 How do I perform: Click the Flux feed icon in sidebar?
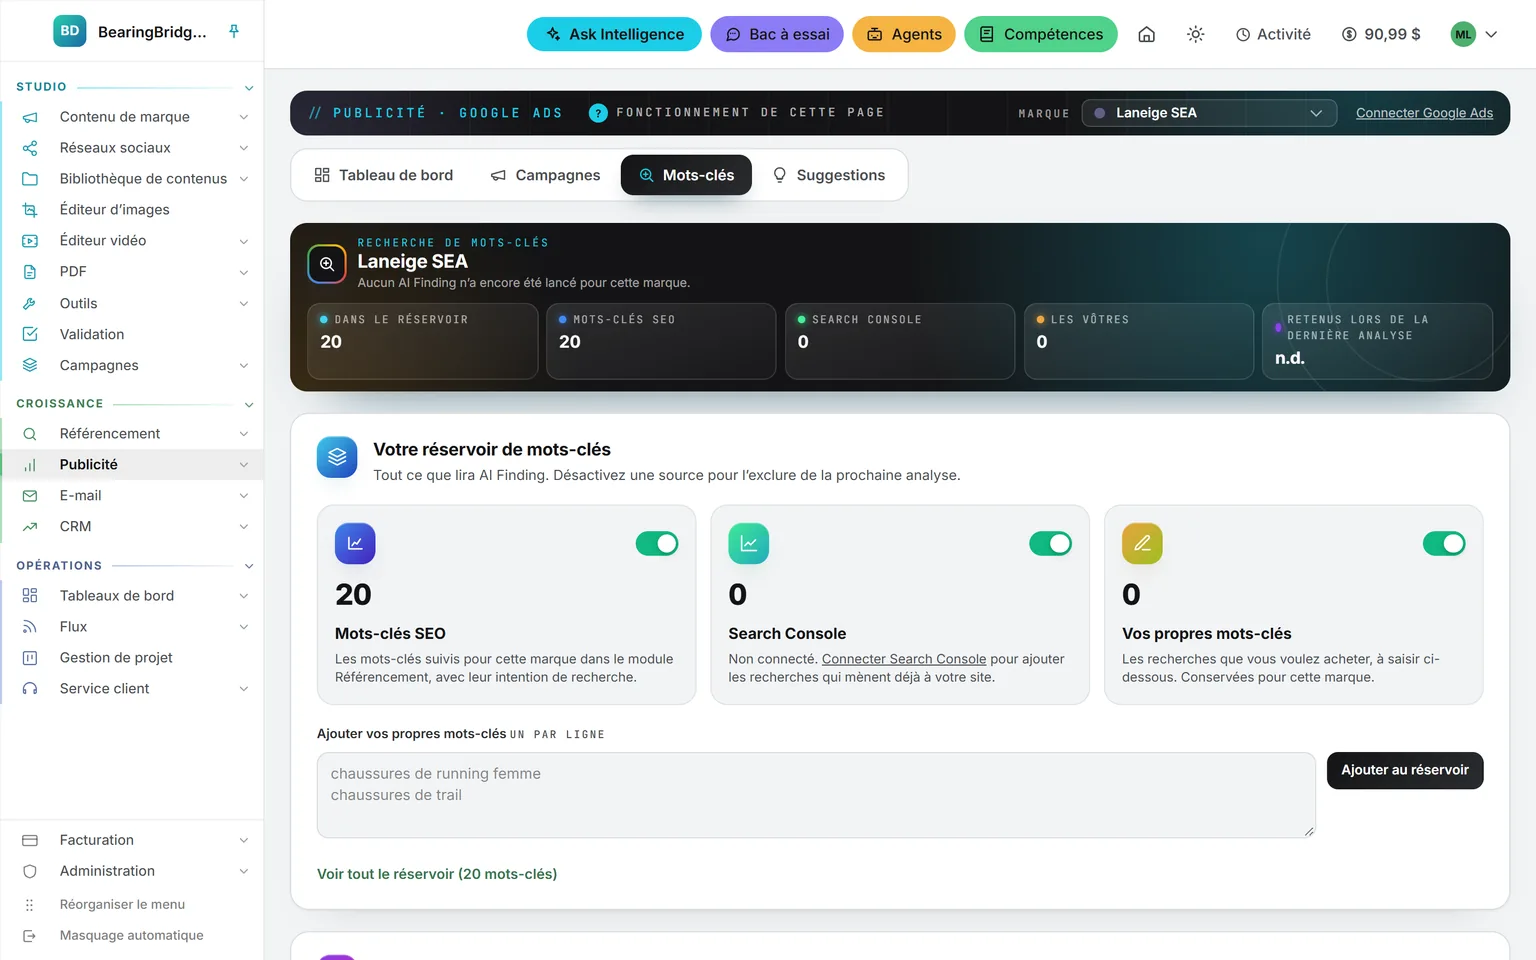click(x=30, y=627)
